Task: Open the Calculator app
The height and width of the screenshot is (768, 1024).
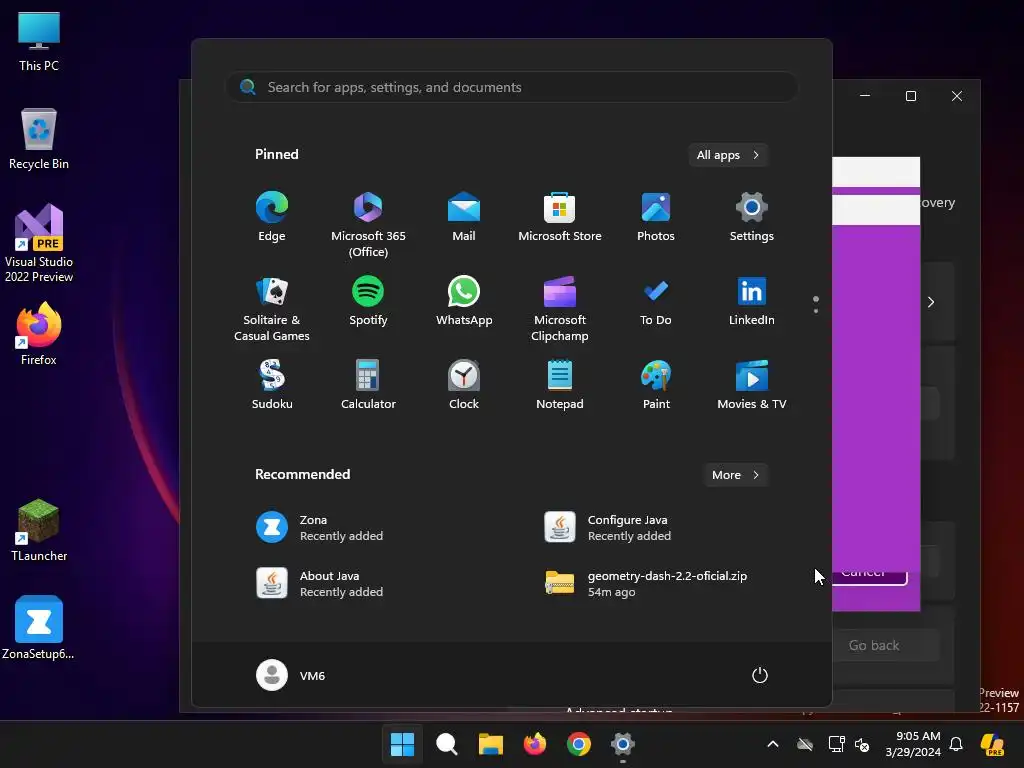Action: [368, 385]
